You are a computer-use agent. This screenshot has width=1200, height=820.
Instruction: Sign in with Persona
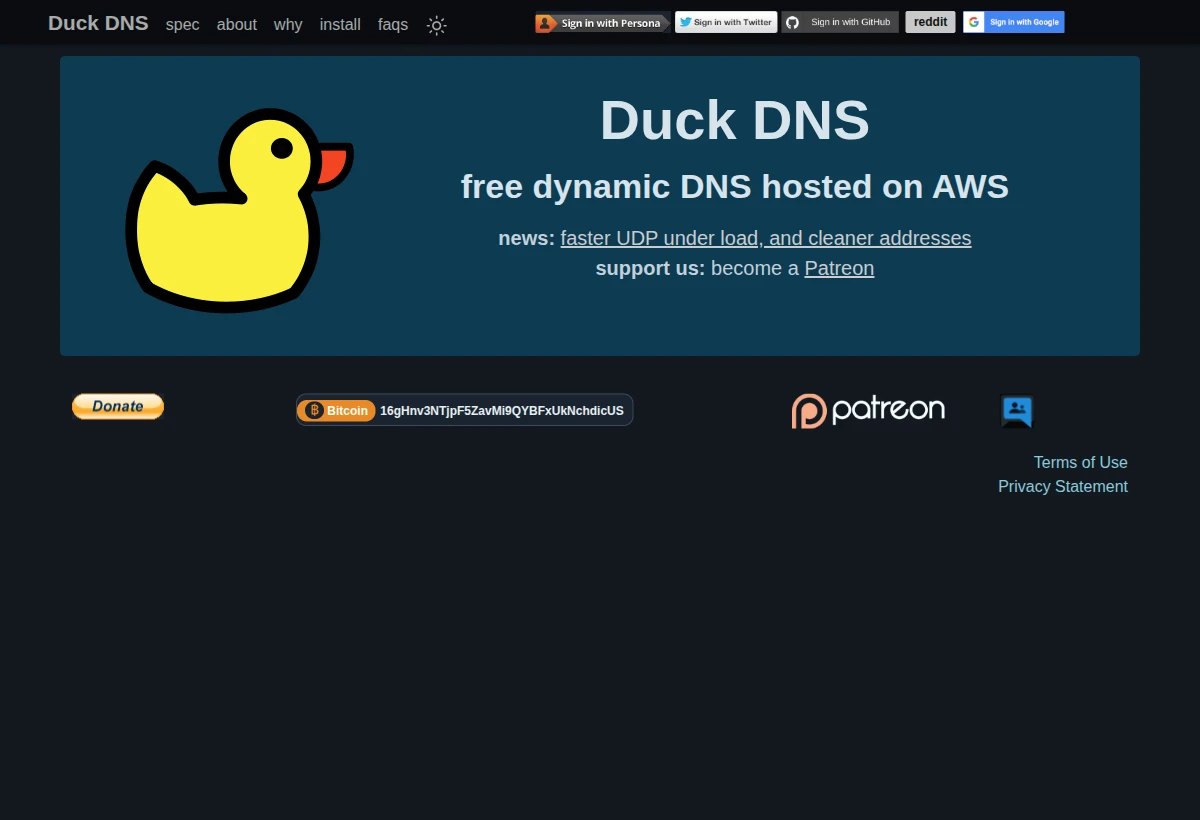pyautogui.click(x=602, y=23)
